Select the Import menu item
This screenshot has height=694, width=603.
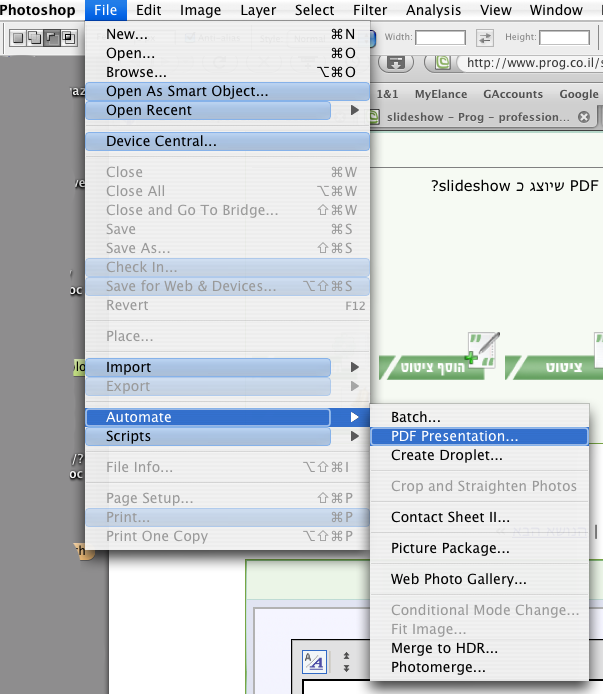pyautogui.click(x=228, y=367)
